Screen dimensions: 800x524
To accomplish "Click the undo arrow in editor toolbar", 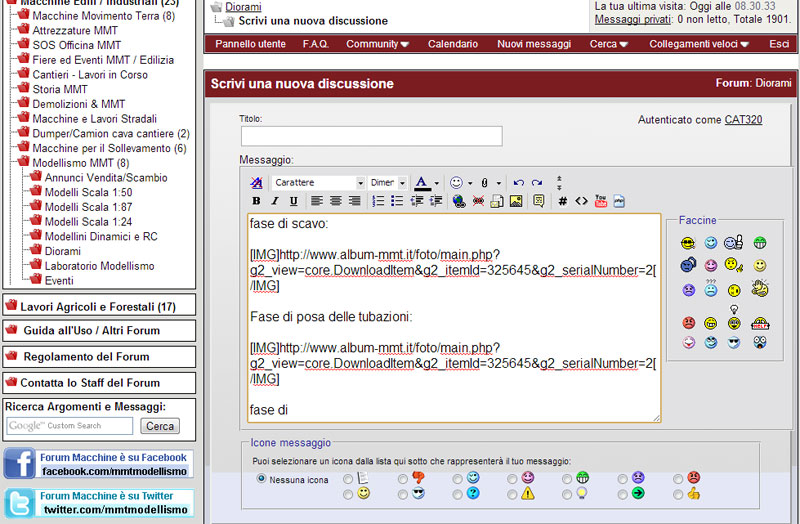I will pos(518,183).
